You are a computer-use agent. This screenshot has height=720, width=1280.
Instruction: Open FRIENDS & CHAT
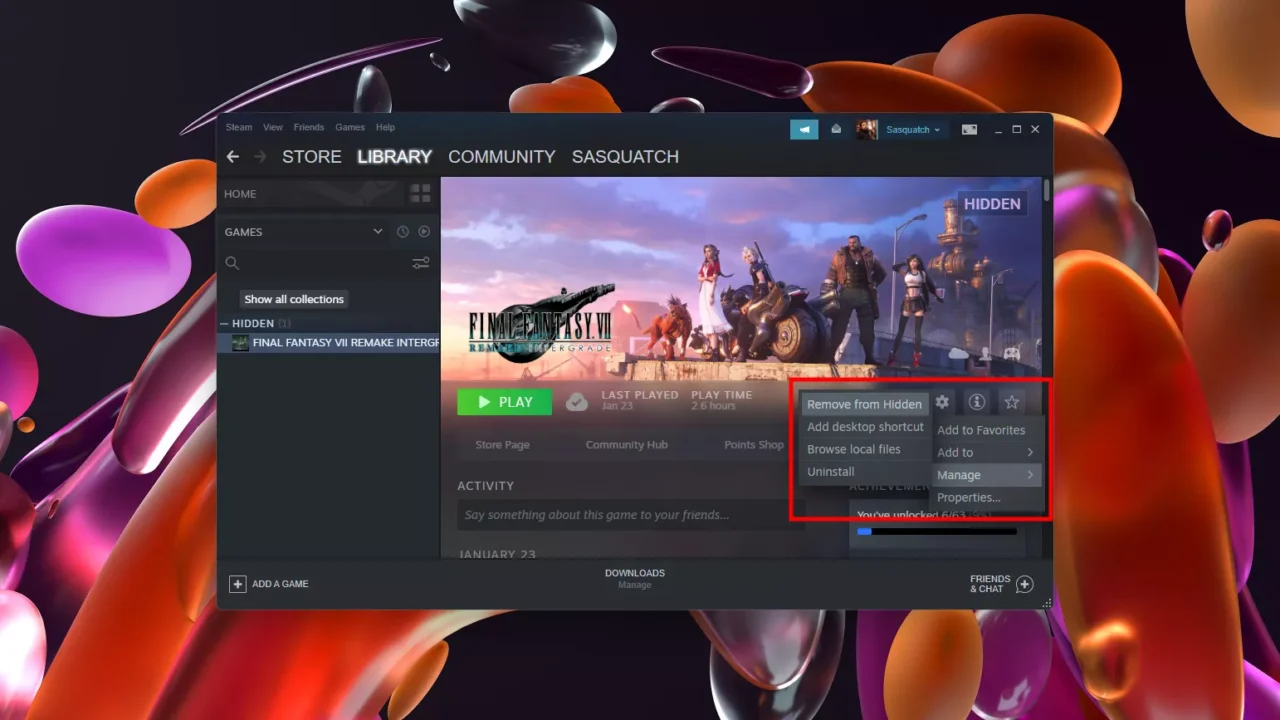(1001, 584)
